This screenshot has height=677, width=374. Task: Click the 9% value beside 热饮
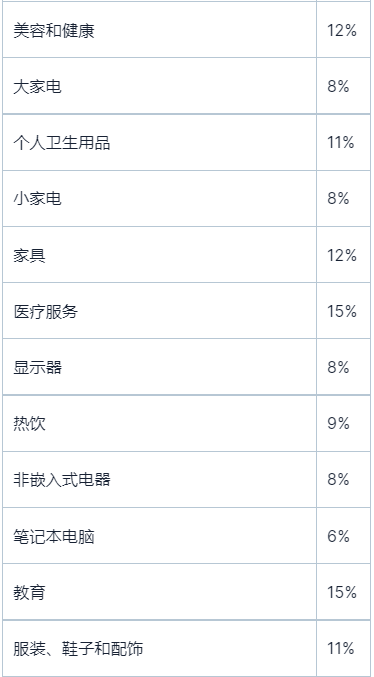point(338,424)
